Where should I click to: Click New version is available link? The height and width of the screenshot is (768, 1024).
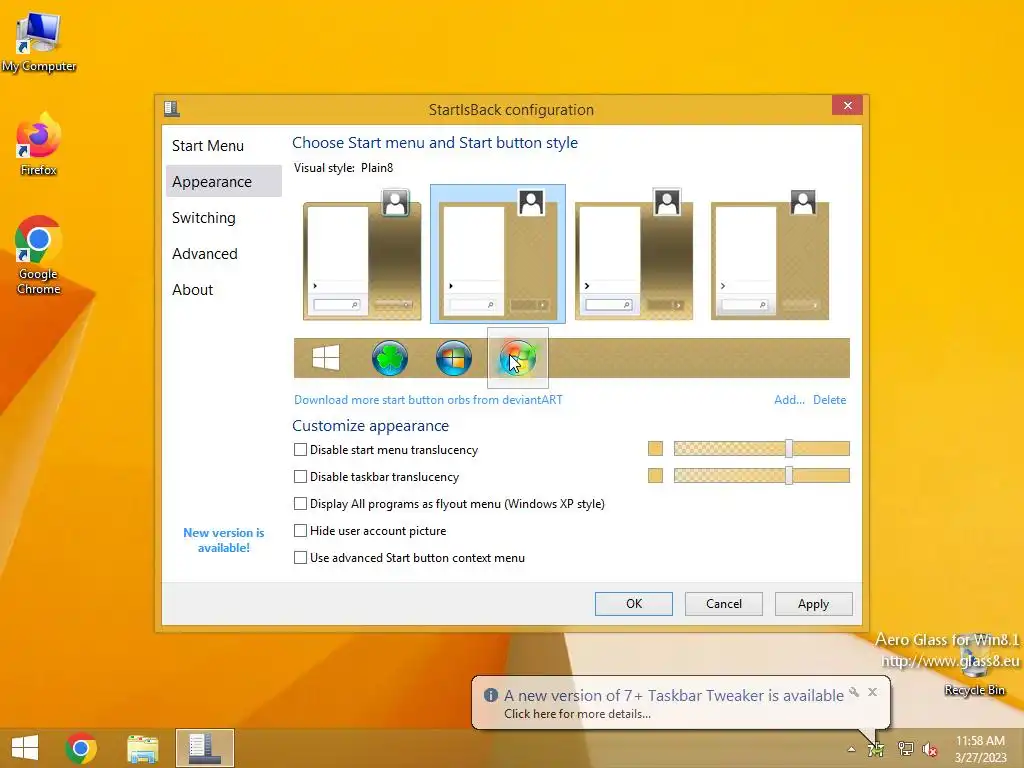[223, 540]
